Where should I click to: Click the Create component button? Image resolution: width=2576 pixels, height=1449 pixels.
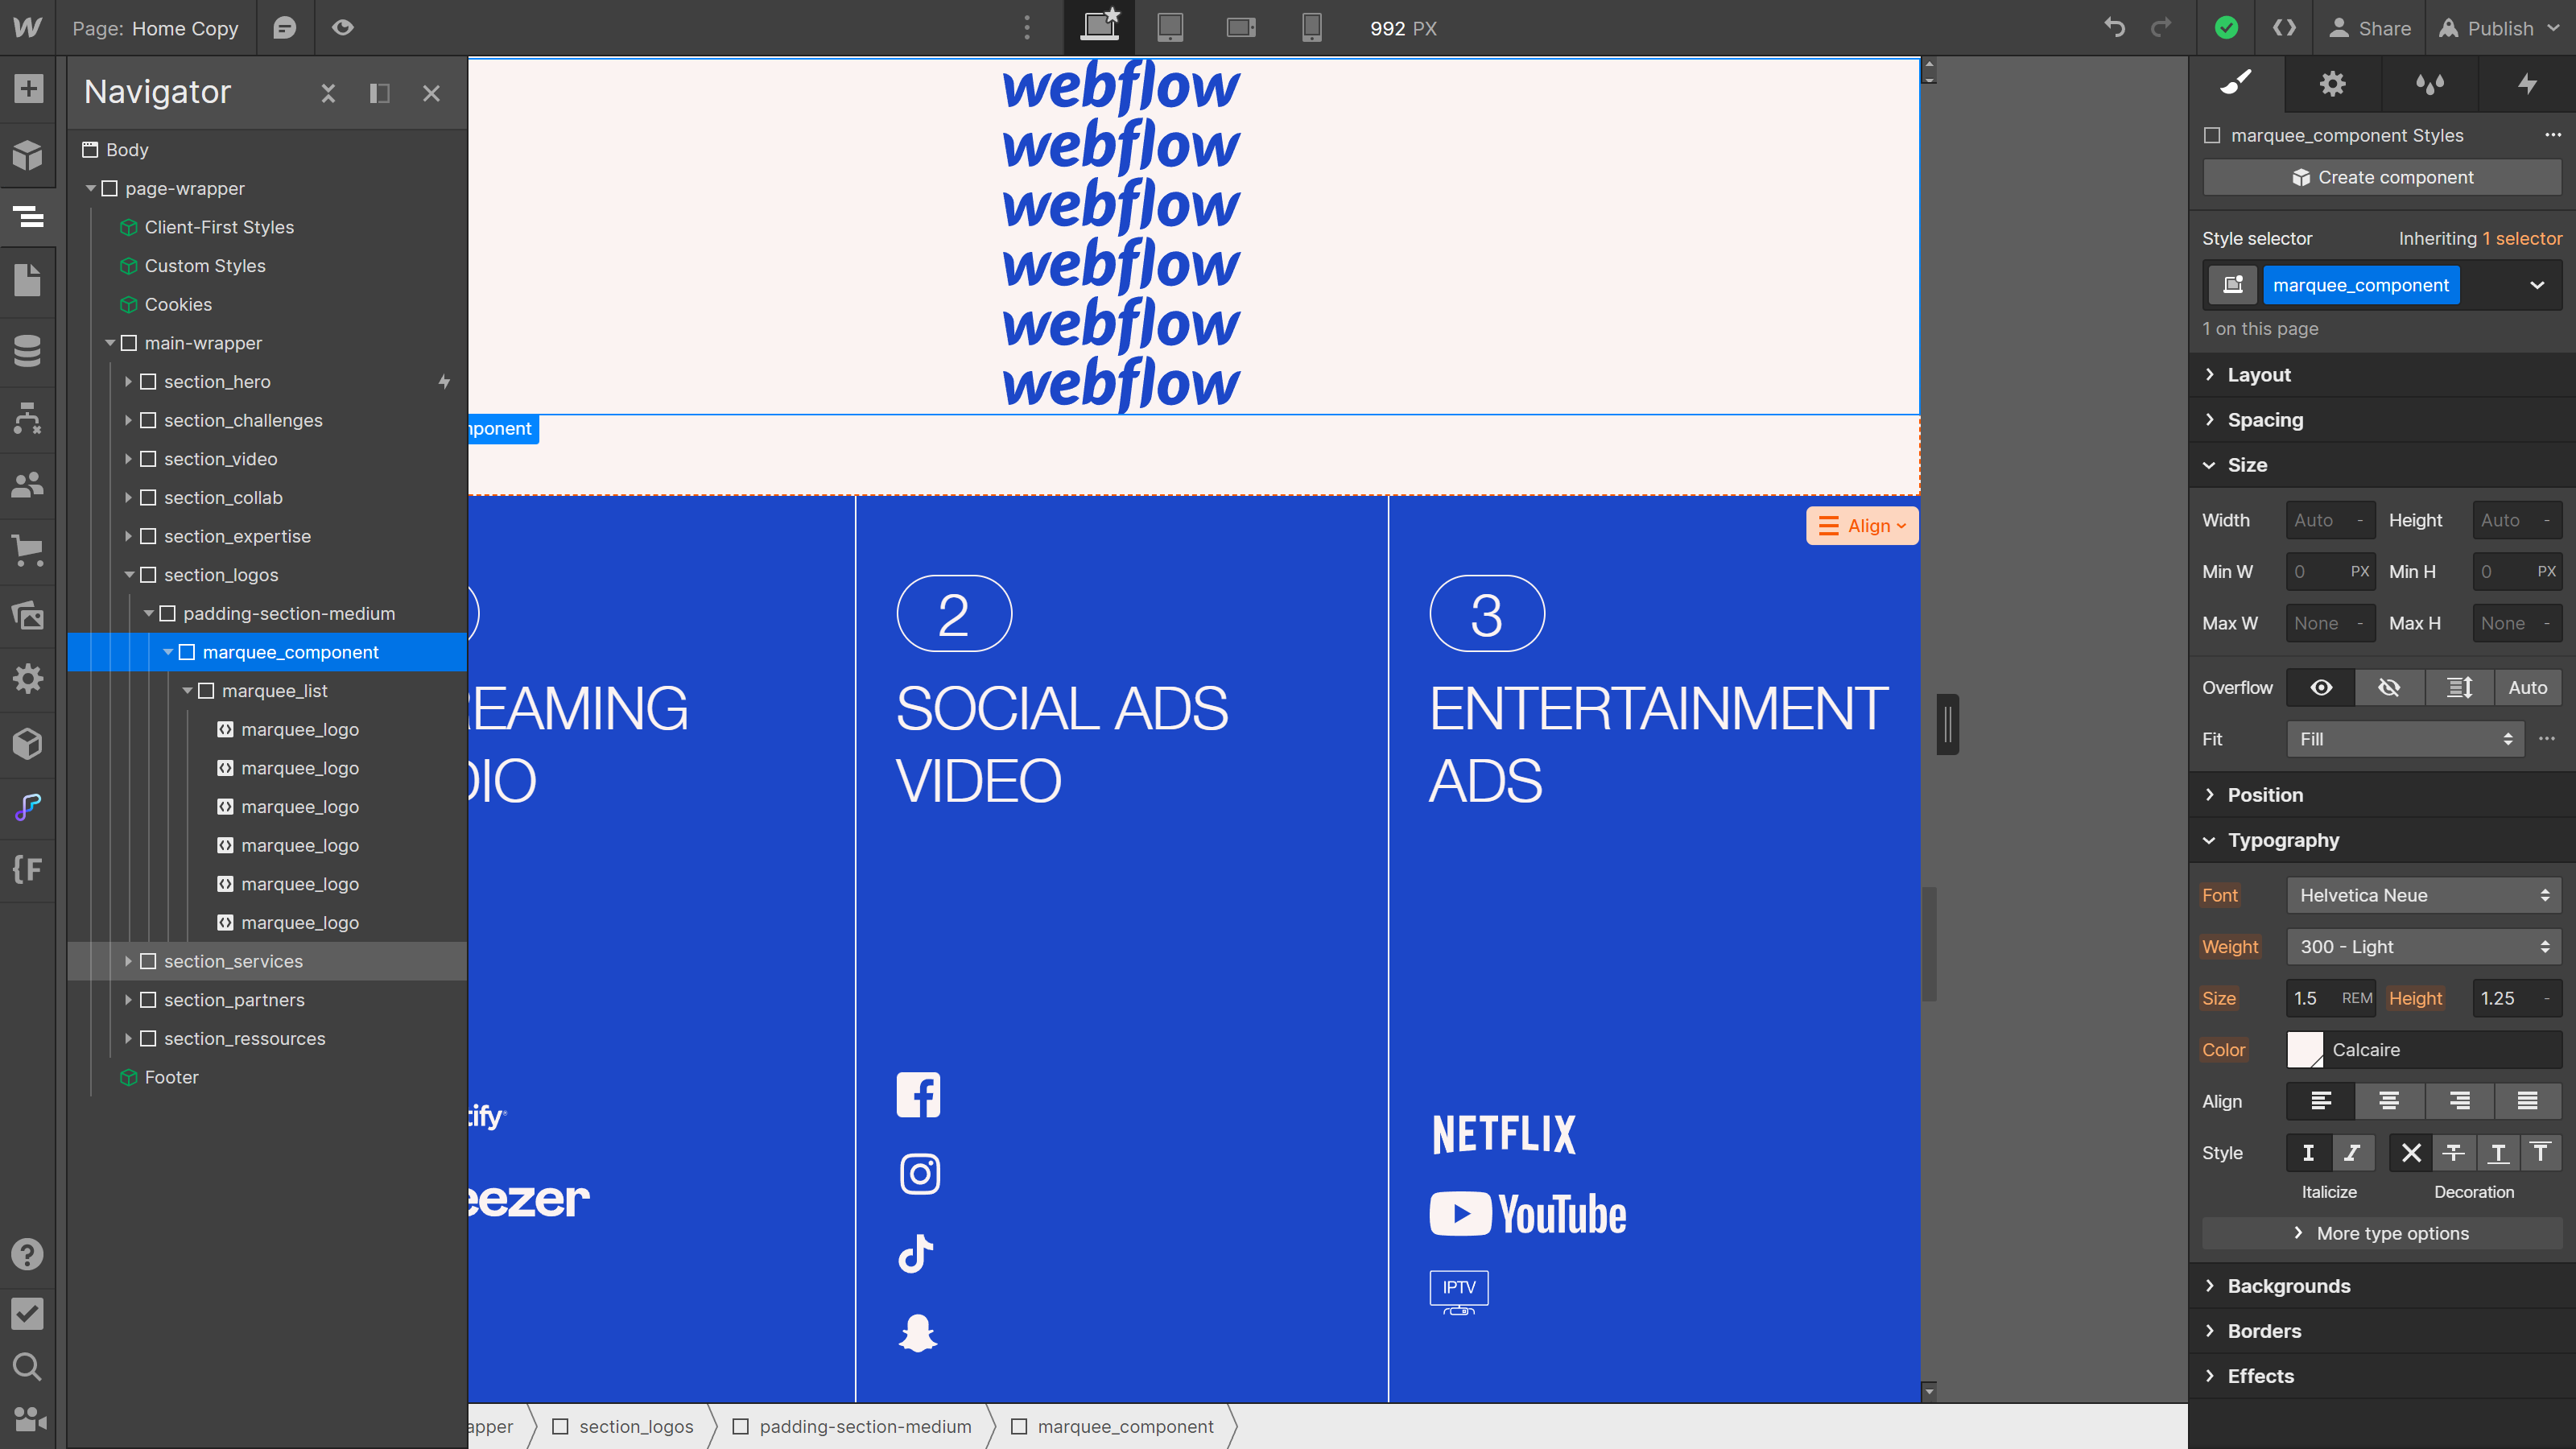pyautogui.click(x=2385, y=177)
